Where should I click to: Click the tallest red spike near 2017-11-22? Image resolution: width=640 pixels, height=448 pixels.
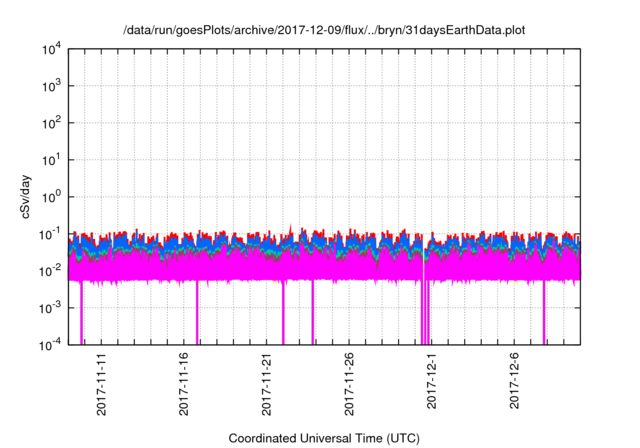(291, 229)
